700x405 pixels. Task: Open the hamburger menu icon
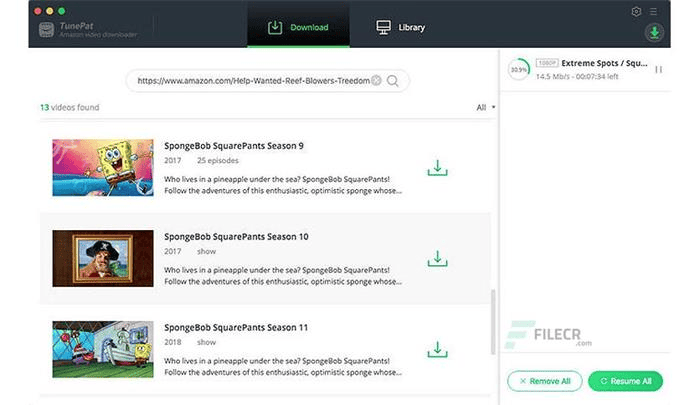click(x=653, y=12)
